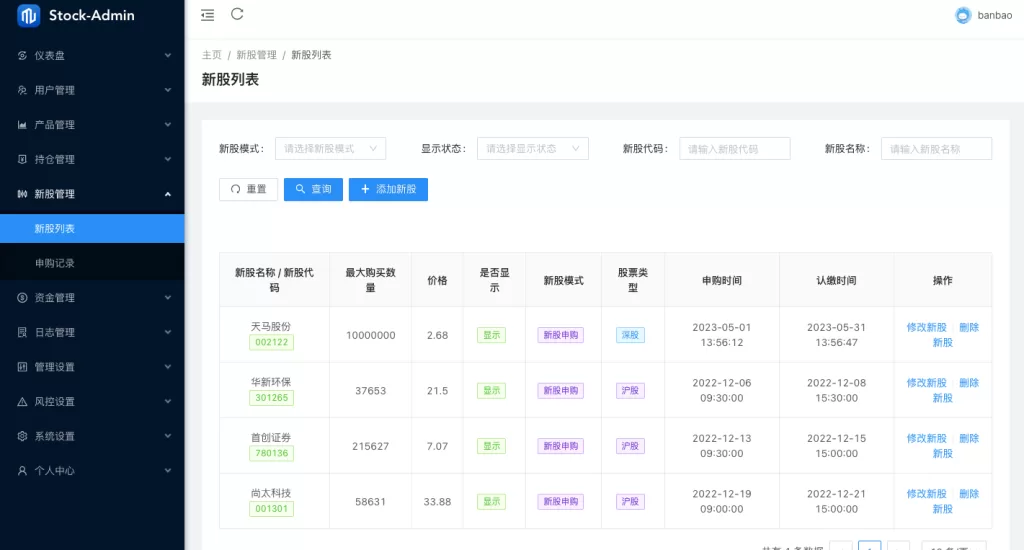Viewport: 1024px width, 550px height.
Task: Expand the 系统设置 menu chevron
Action: (168, 436)
